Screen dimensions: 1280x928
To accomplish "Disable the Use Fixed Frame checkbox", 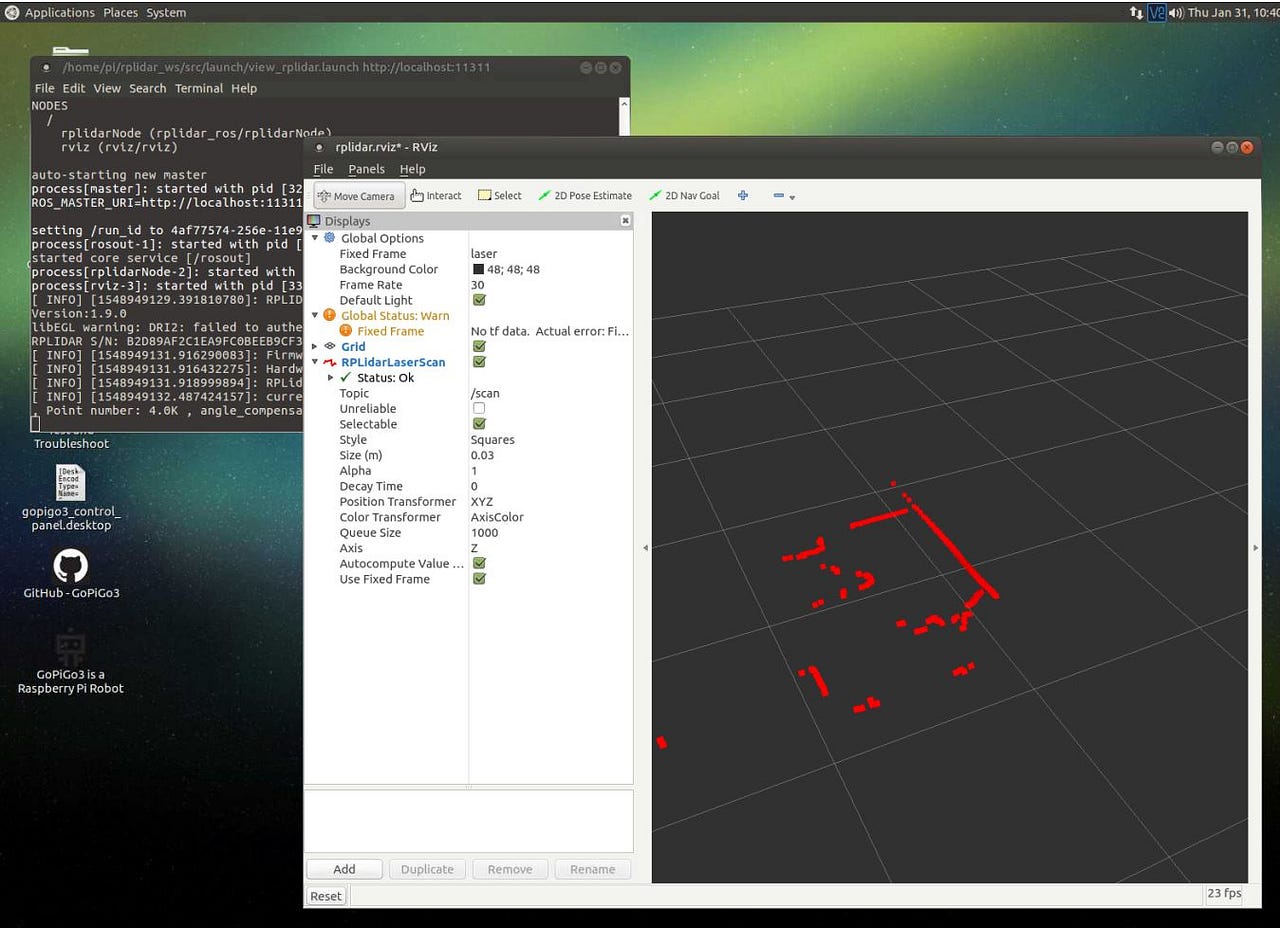I will click(x=478, y=579).
